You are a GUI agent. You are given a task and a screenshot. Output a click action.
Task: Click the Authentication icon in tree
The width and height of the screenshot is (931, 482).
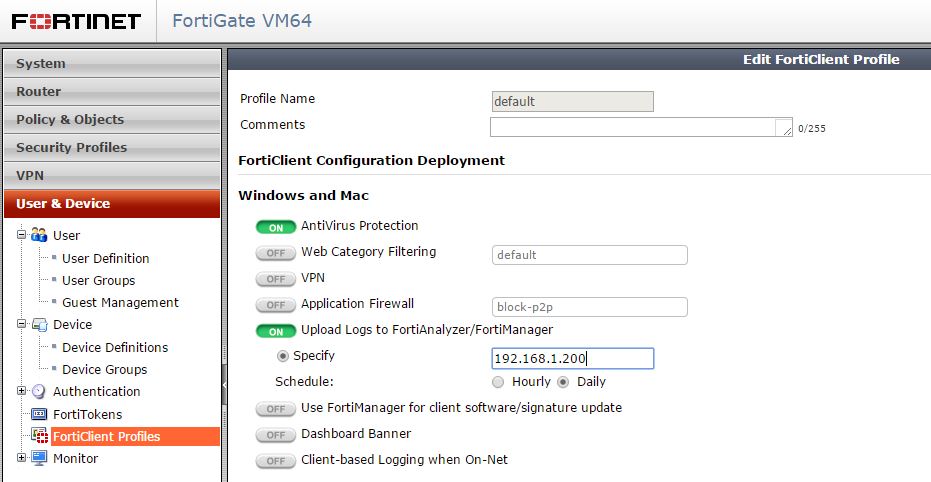[x=39, y=391]
